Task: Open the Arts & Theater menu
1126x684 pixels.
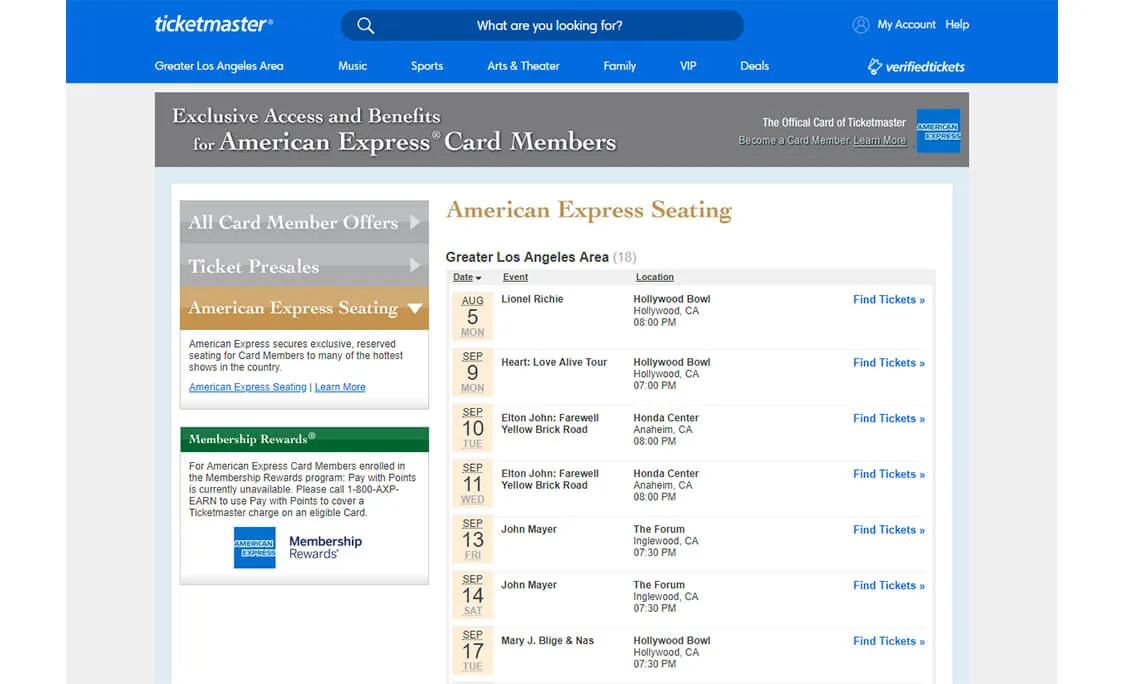Action: point(523,66)
